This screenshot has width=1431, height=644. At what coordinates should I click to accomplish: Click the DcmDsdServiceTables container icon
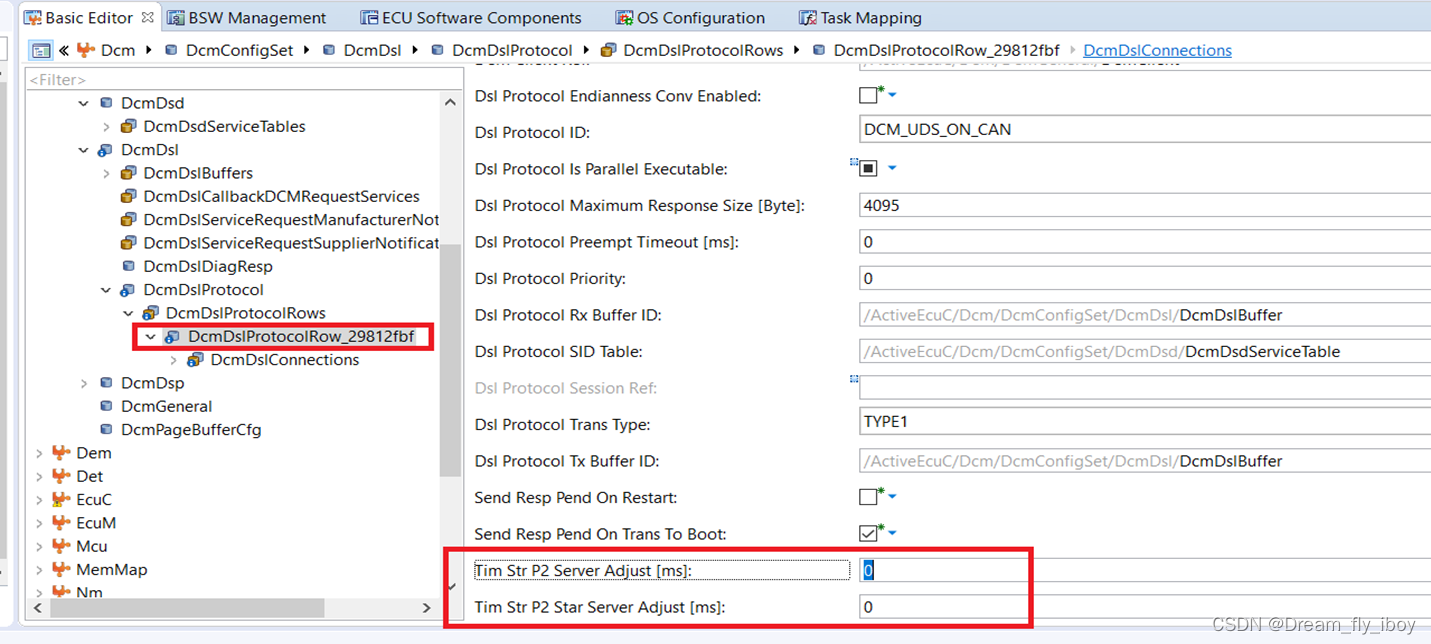pos(128,126)
